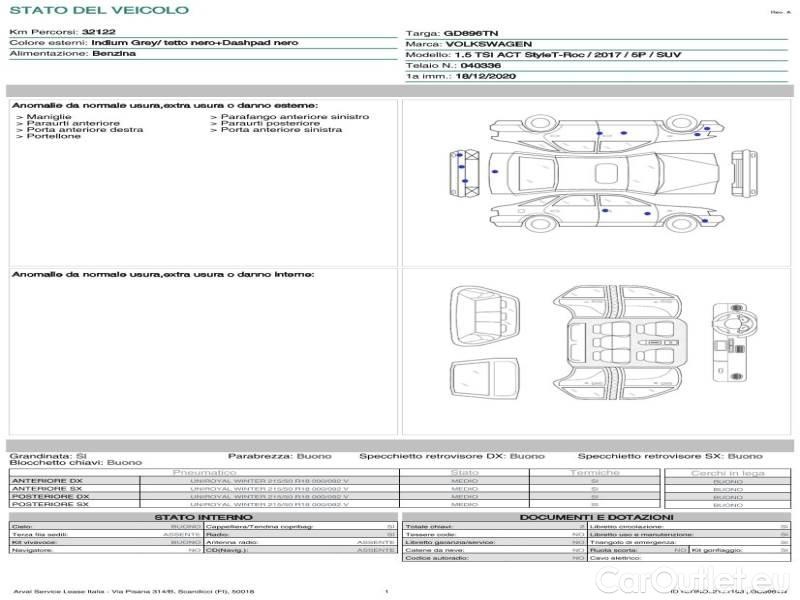The height and width of the screenshot is (600, 800).
Task: Click the Cerchi in lega column header
Action: (x=727, y=472)
